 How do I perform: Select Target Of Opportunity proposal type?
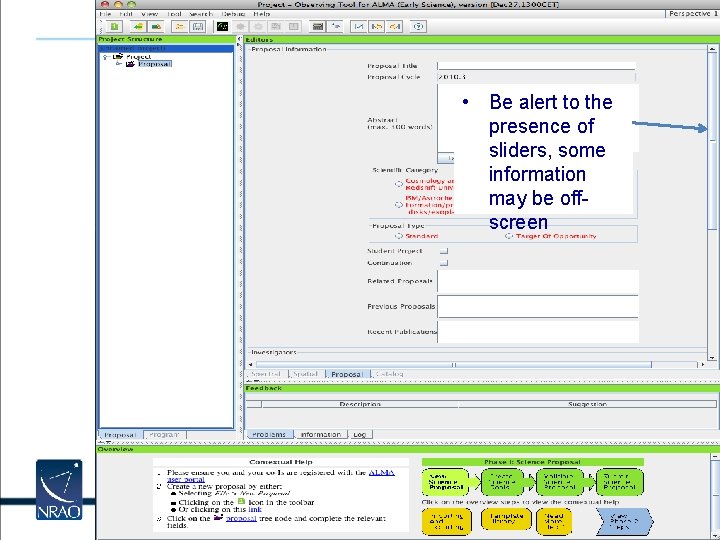[x=508, y=236]
